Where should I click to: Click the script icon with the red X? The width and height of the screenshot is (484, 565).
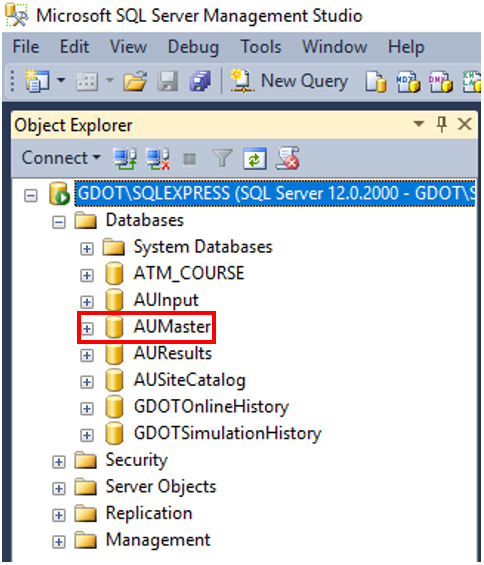coord(288,159)
